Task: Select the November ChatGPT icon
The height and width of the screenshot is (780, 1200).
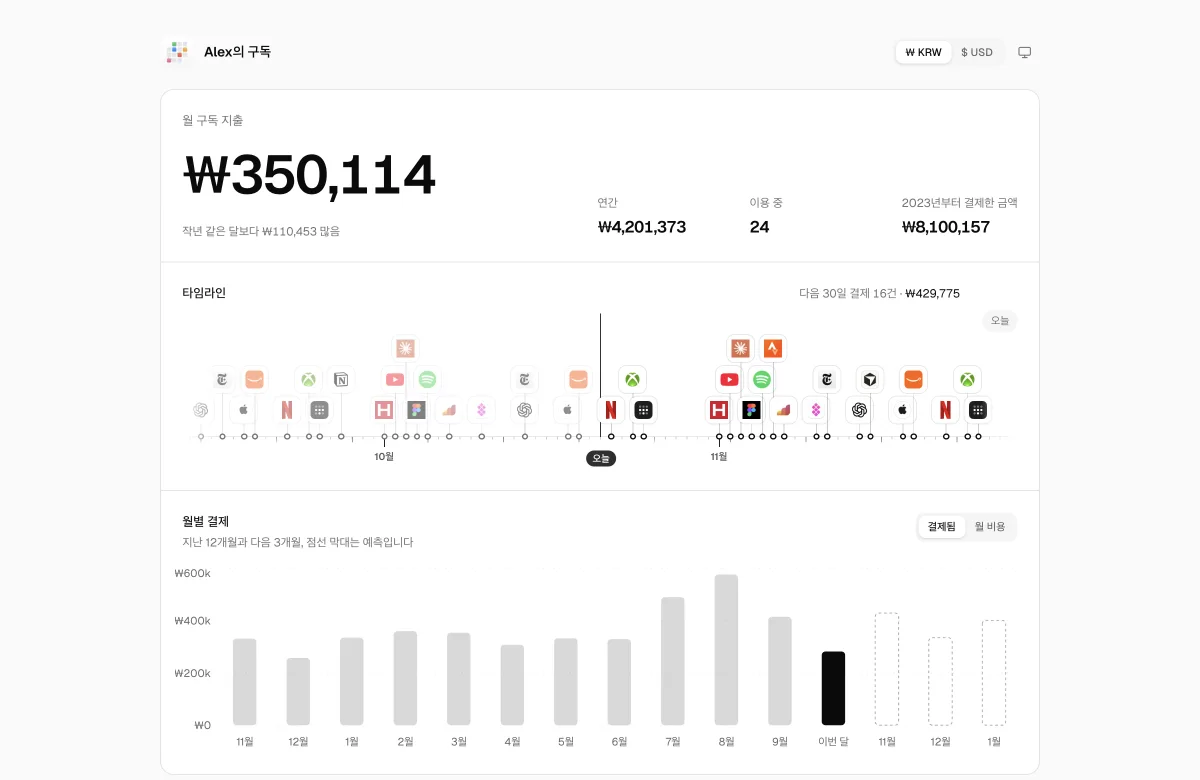Action: 858,410
